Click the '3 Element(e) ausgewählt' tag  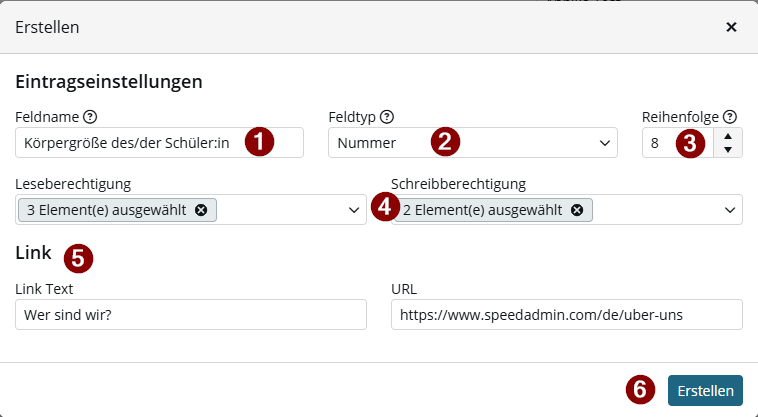point(117,210)
